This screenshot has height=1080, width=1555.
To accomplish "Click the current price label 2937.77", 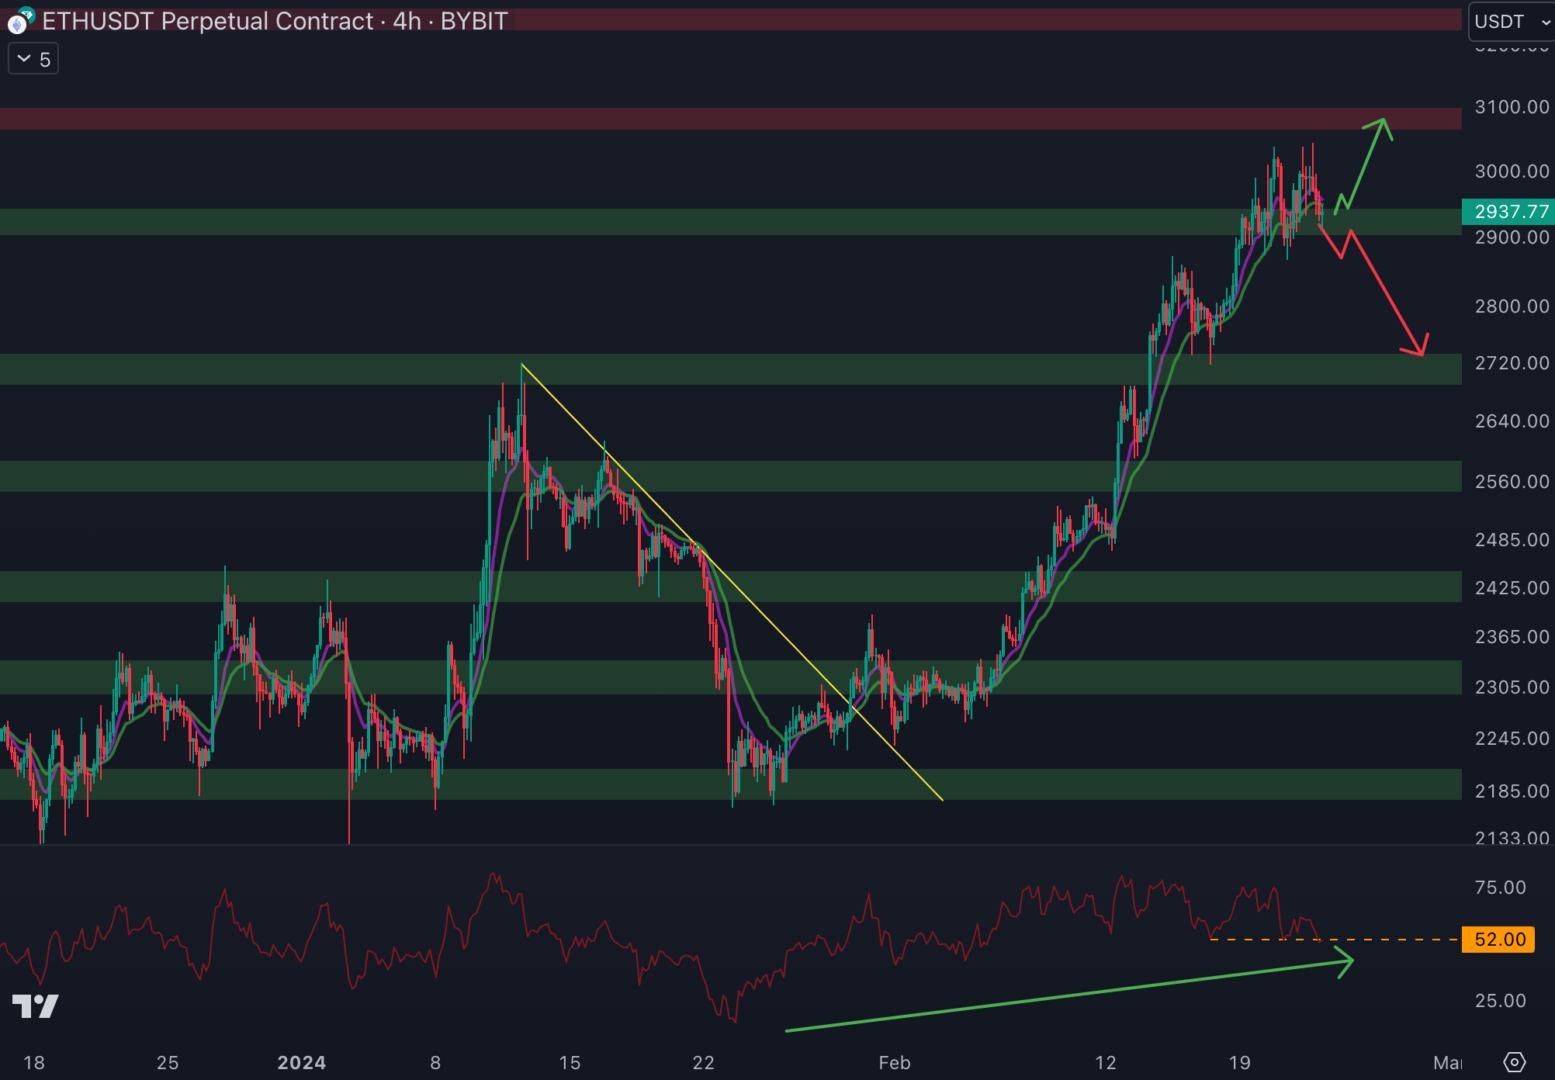I will point(1510,212).
